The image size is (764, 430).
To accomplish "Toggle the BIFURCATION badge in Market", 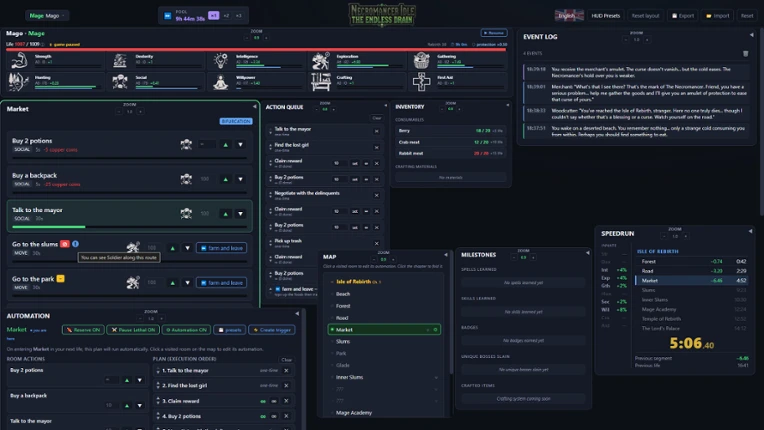I will [x=236, y=121].
